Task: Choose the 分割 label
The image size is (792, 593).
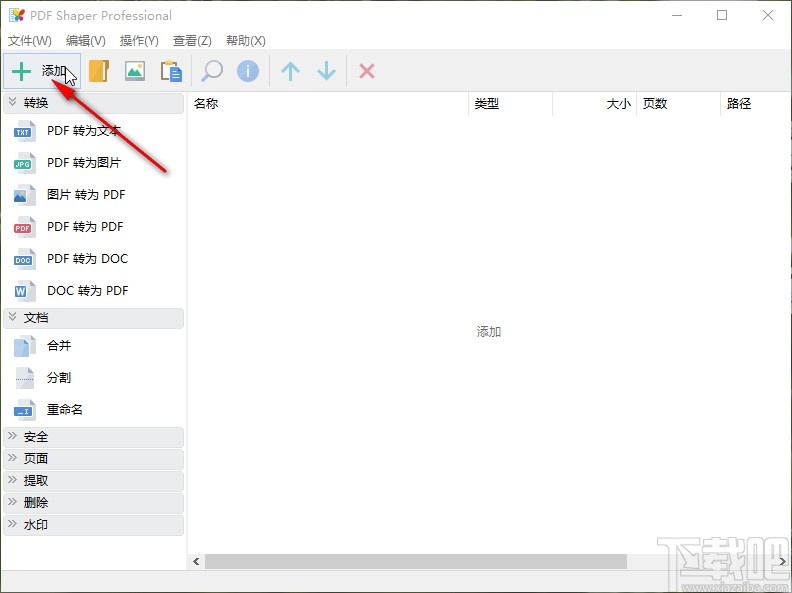Action: 59,377
